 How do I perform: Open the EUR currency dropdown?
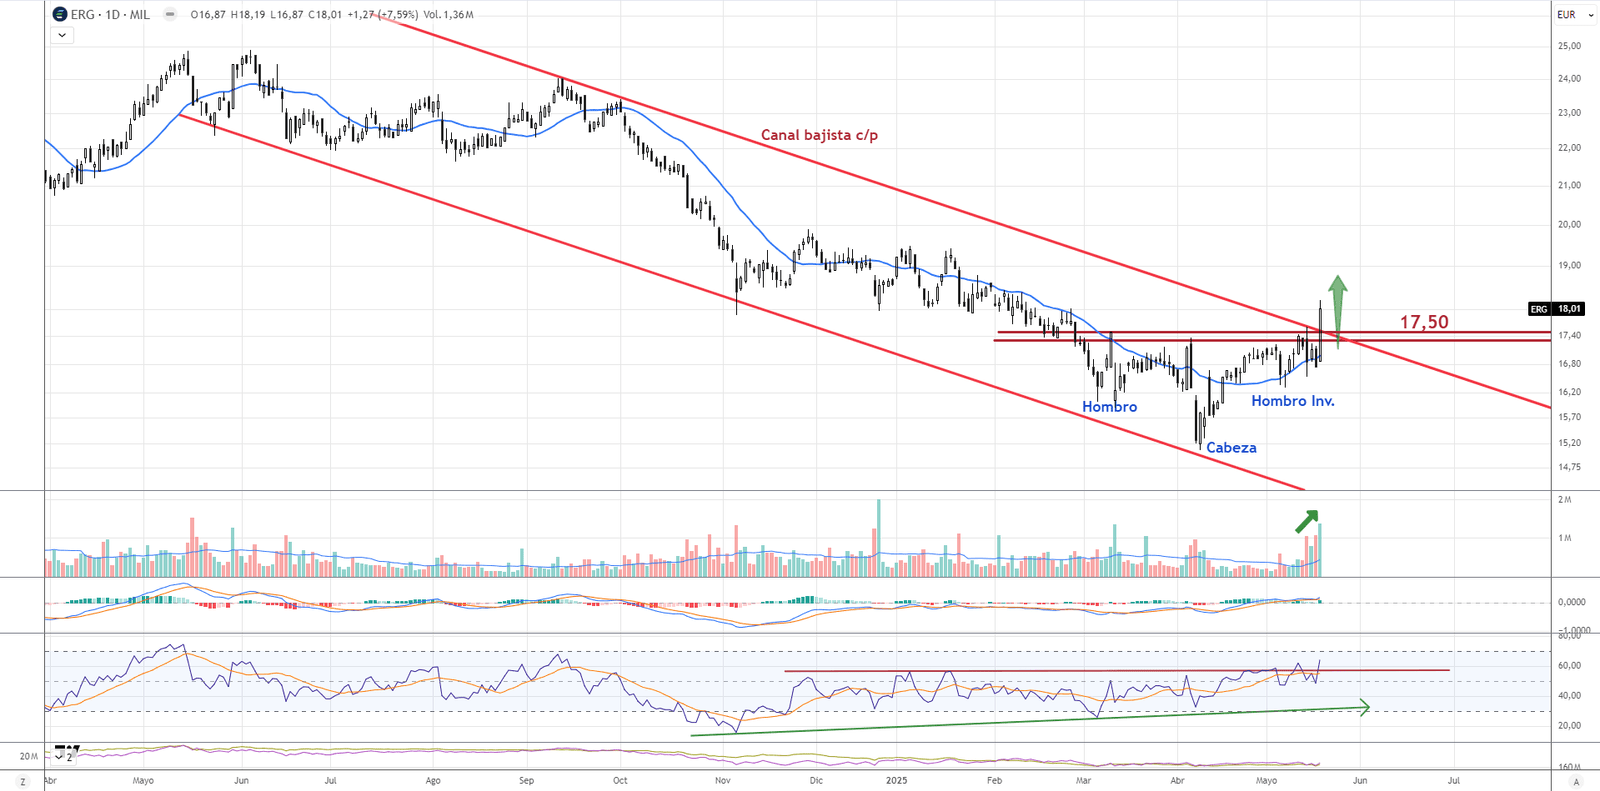coord(1575,15)
